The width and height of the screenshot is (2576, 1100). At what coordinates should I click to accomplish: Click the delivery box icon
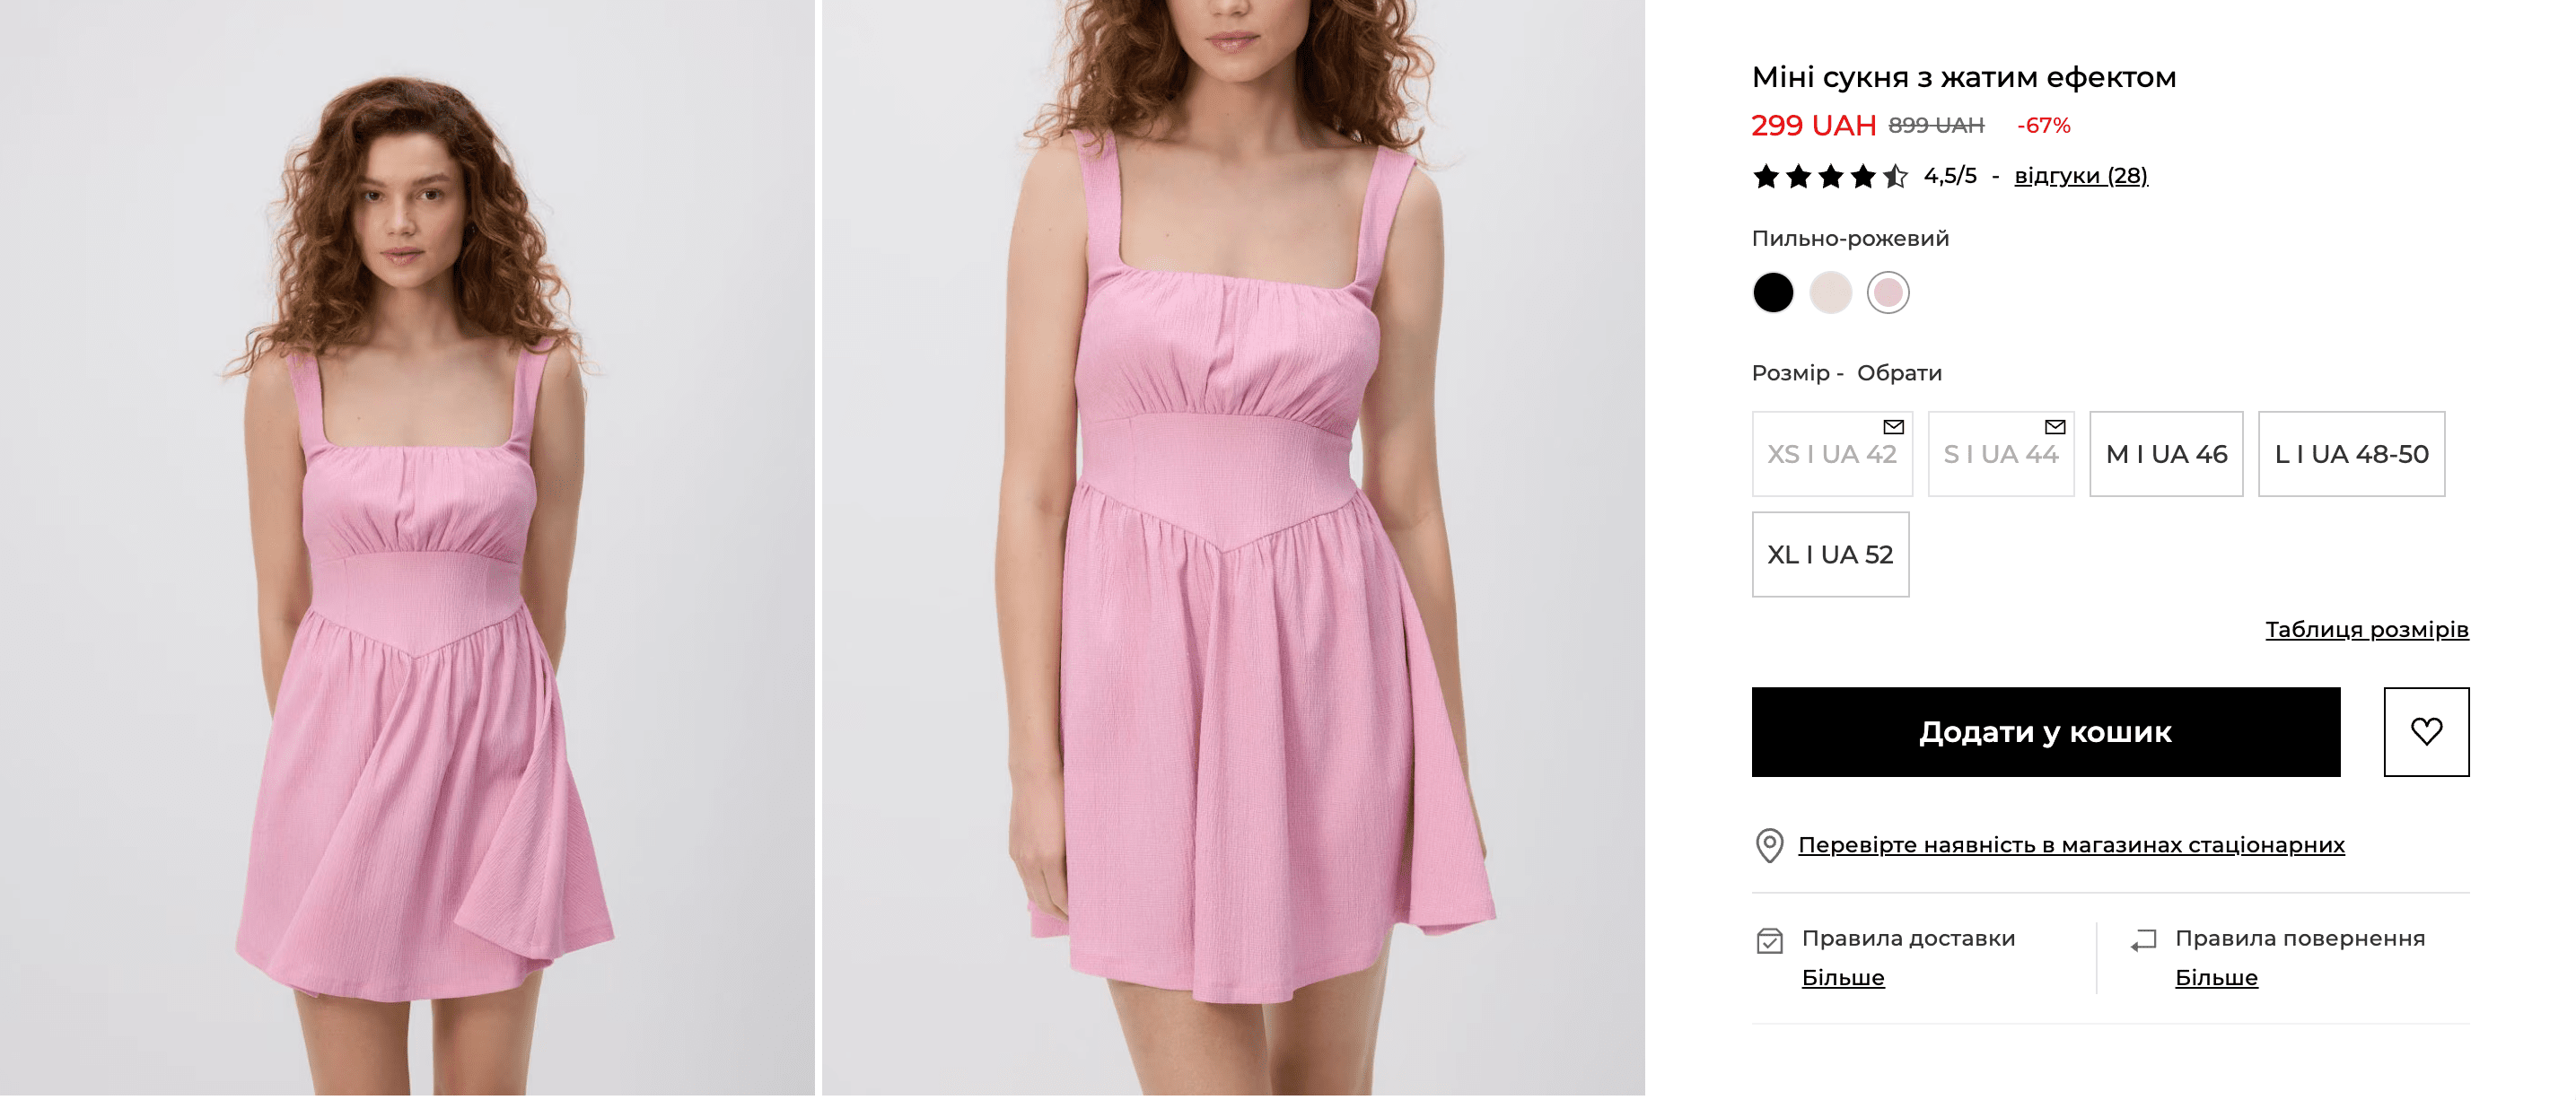tap(1769, 941)
